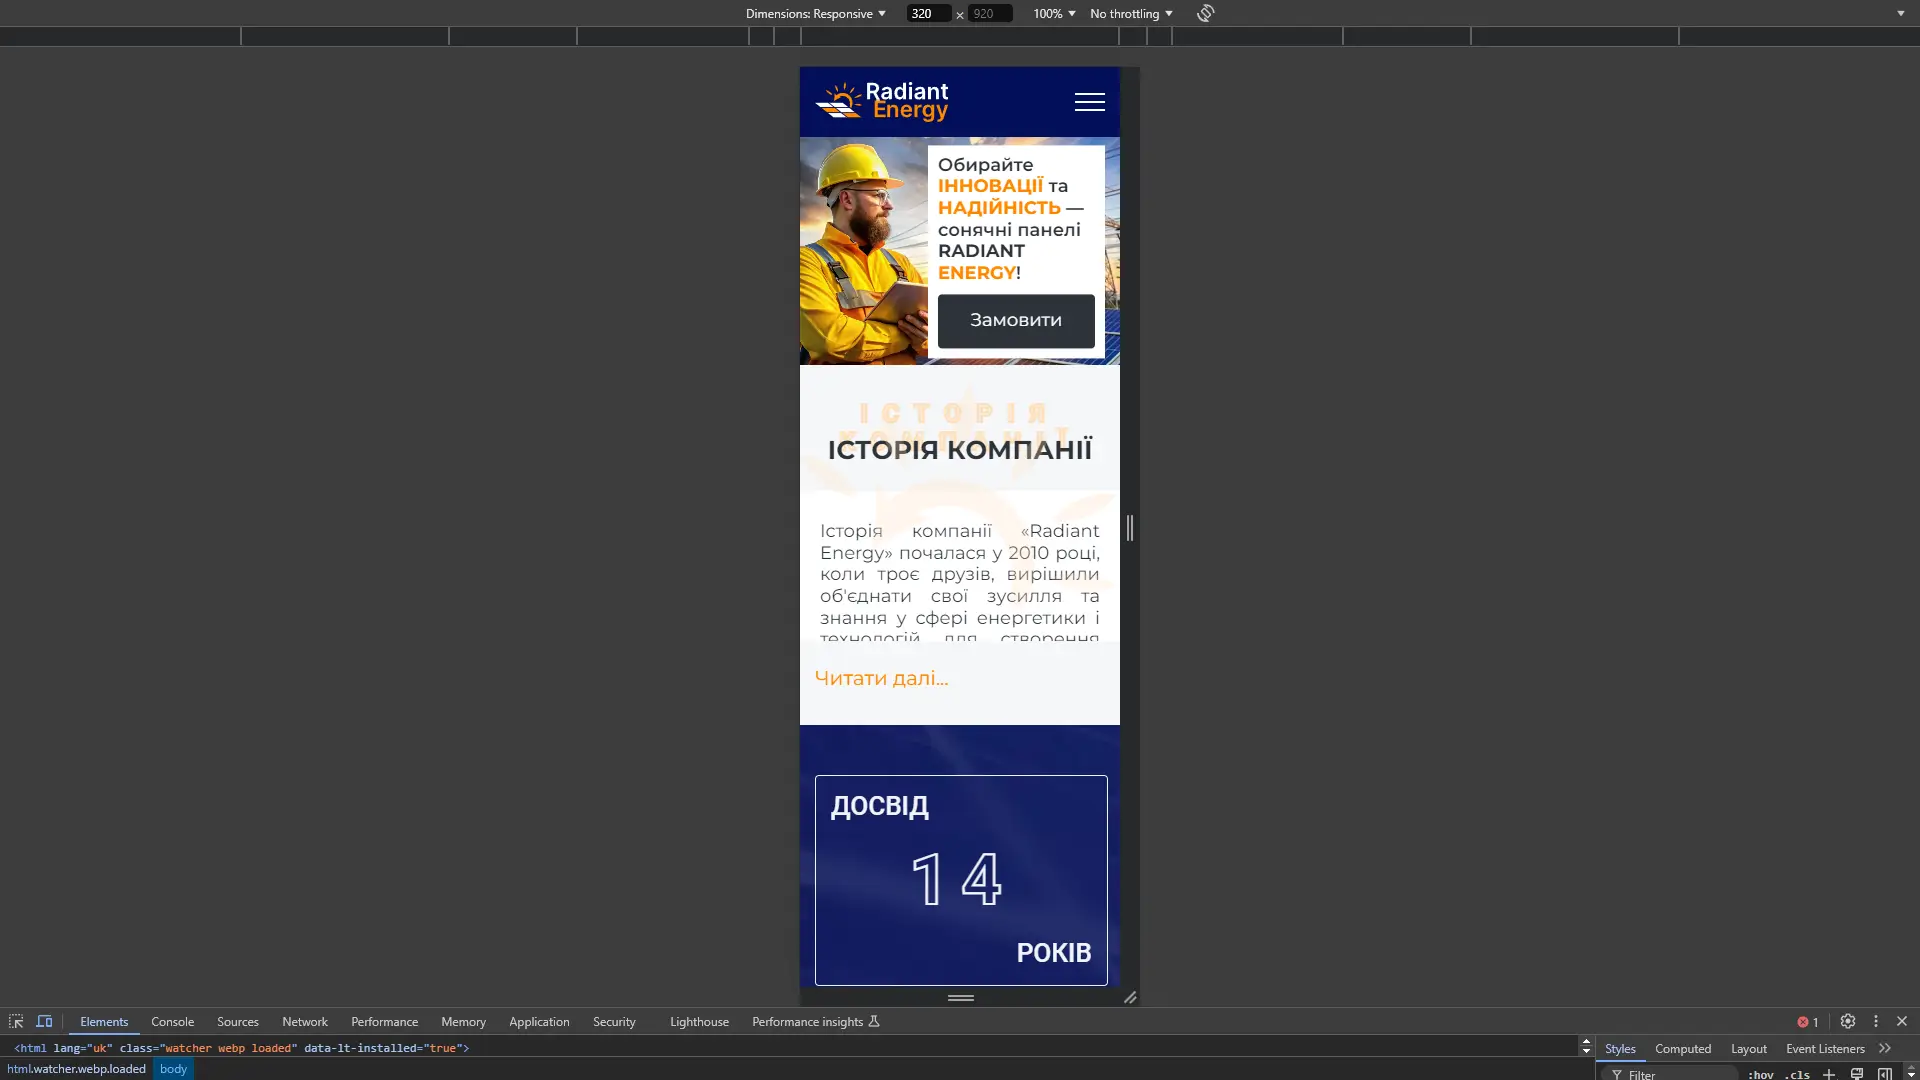Click the ДОСВІД 14 РОКІВ card
This screenshot has height=1080, width=1920.
[961, 880]
